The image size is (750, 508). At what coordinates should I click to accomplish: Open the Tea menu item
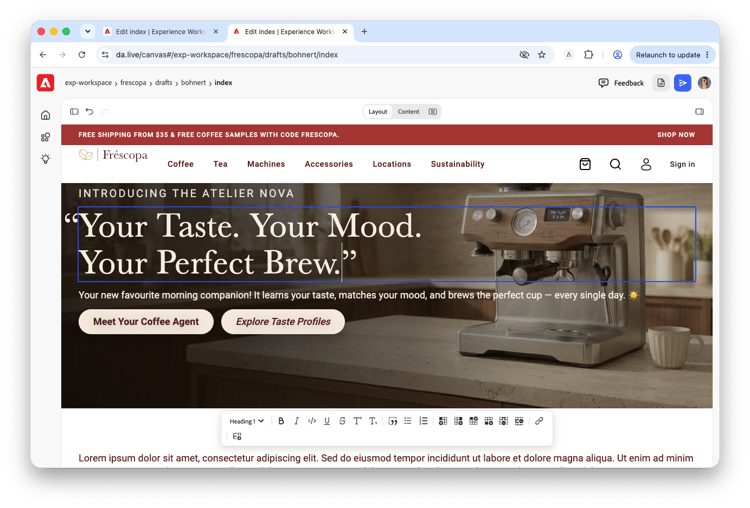click(x=220, y=164)
